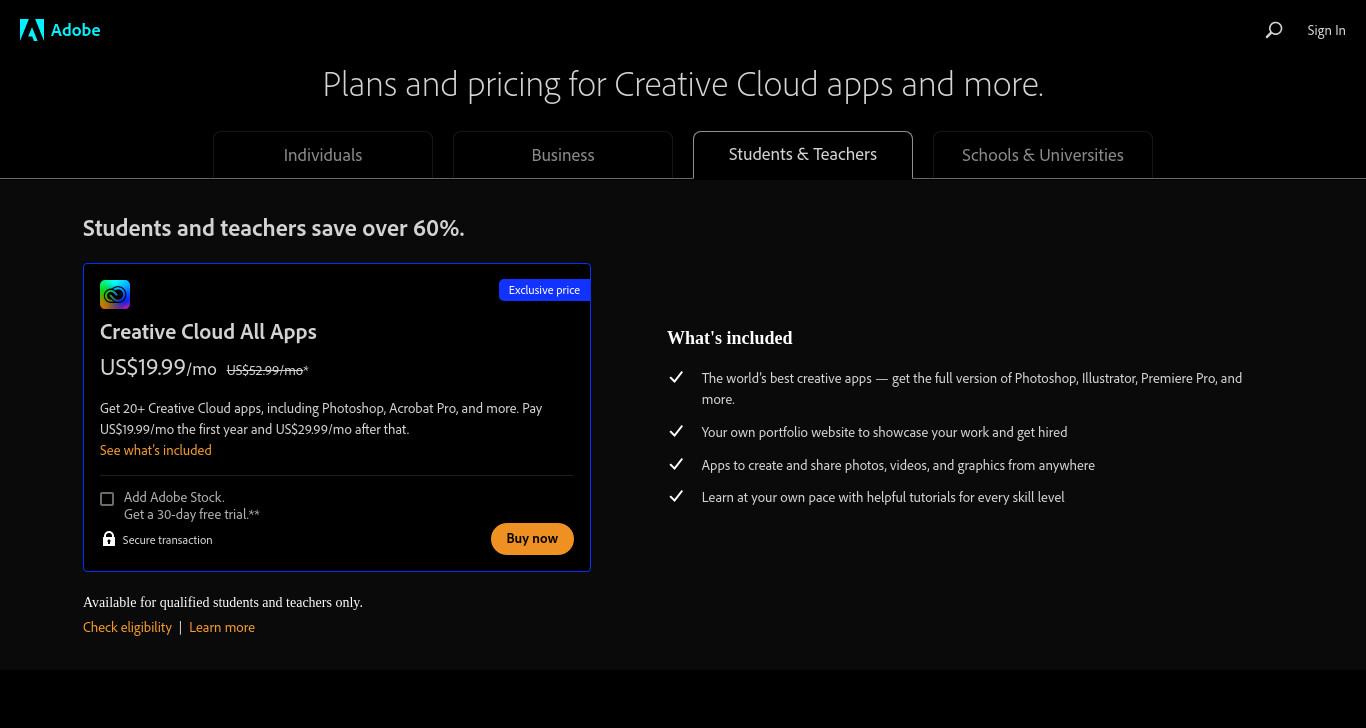The height and width of the screenshot is (728, 1366).
Task: Click the Adobe logo icon
Action: 32,30
